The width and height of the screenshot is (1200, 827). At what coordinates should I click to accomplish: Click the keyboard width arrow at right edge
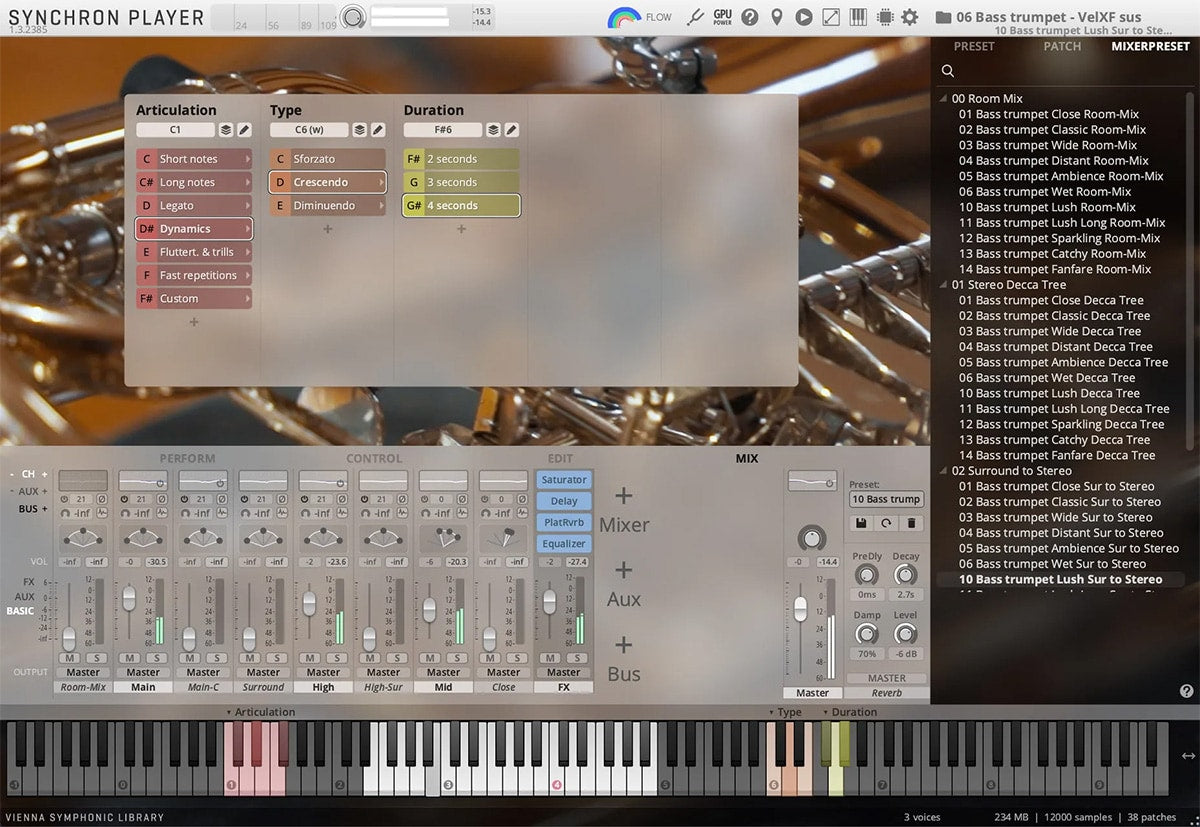coord(1188,756)
